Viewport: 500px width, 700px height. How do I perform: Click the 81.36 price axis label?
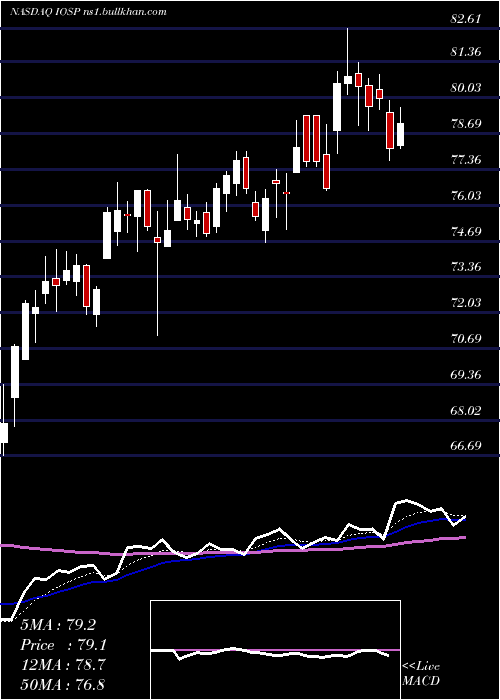466,52
